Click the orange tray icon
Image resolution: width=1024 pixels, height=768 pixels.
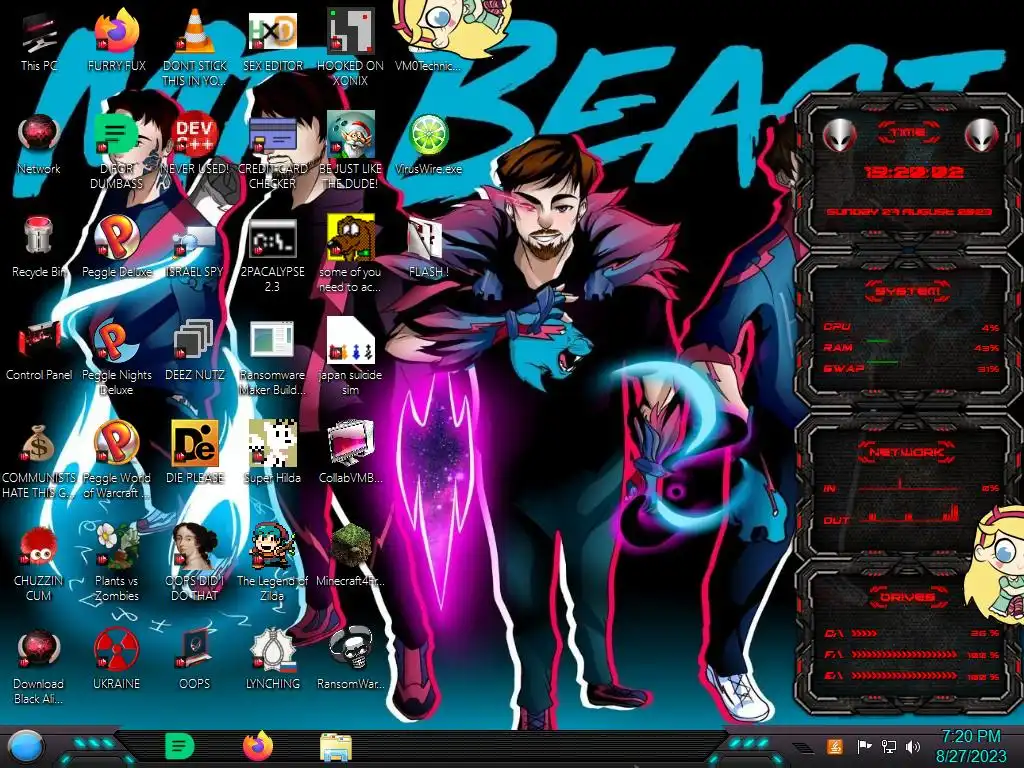[835, 746]
